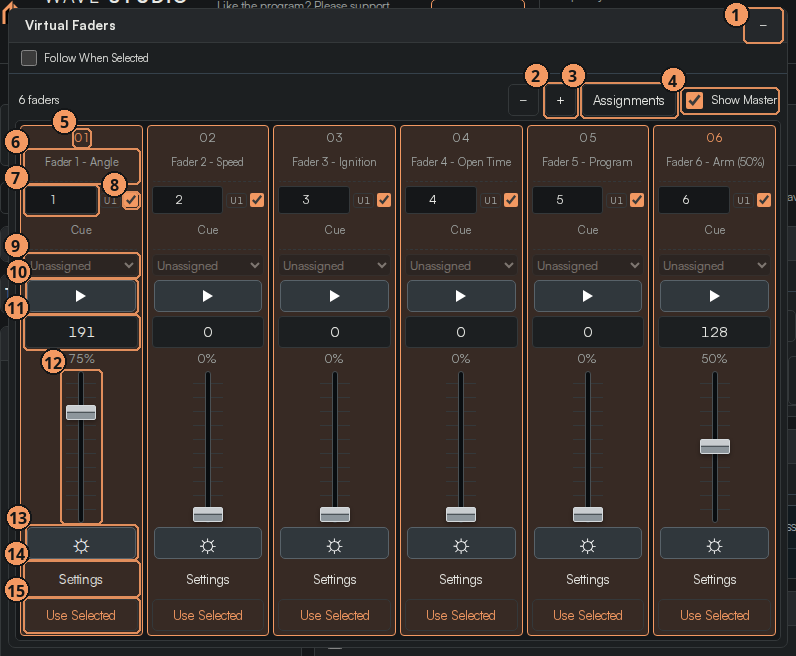
Task: Play the cue on Fader 5 - Program
Action: 587,296
